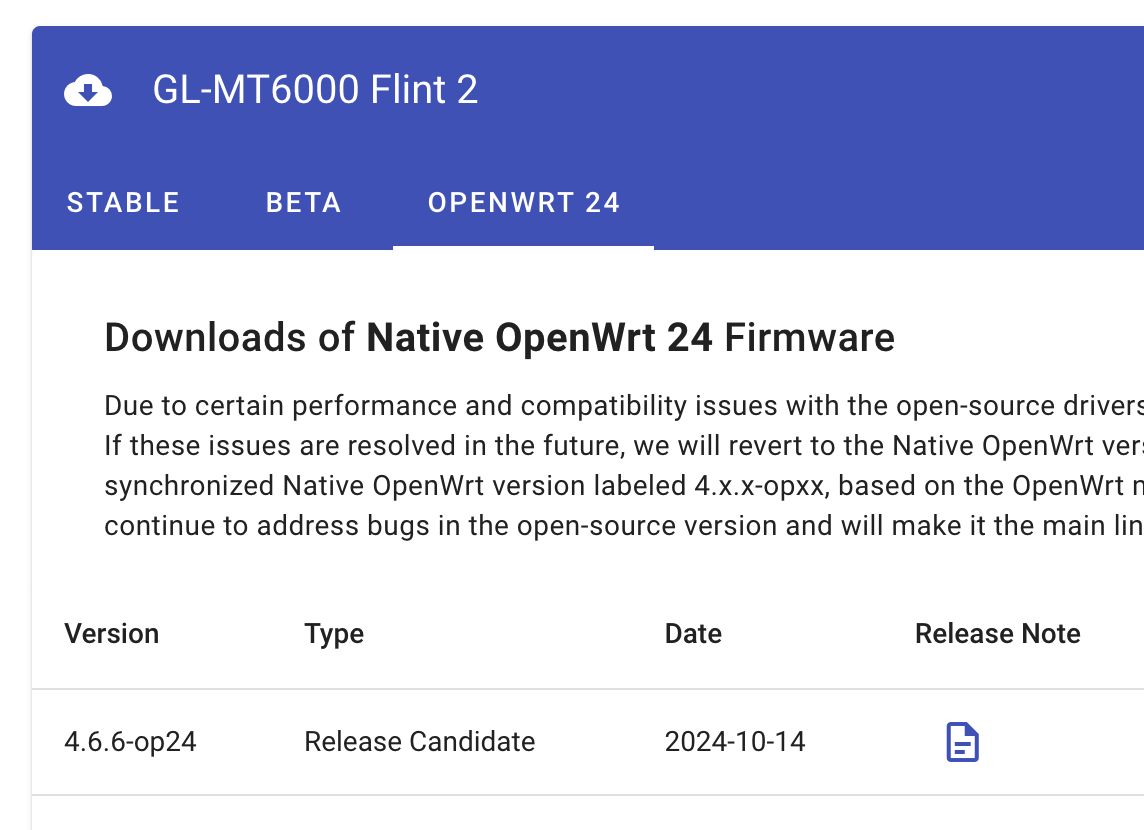Select the OPENWRT 24 tab
This screenshot has height=830, width=1144.
[x=524, y=203]
